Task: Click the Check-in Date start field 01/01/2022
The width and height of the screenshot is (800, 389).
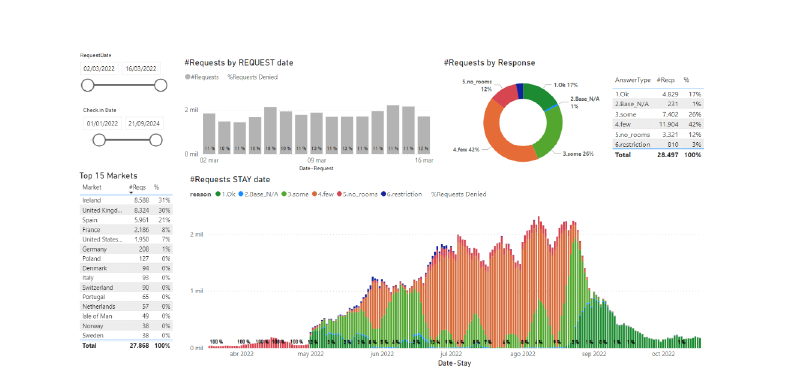Action: click(x=103, y=124)
